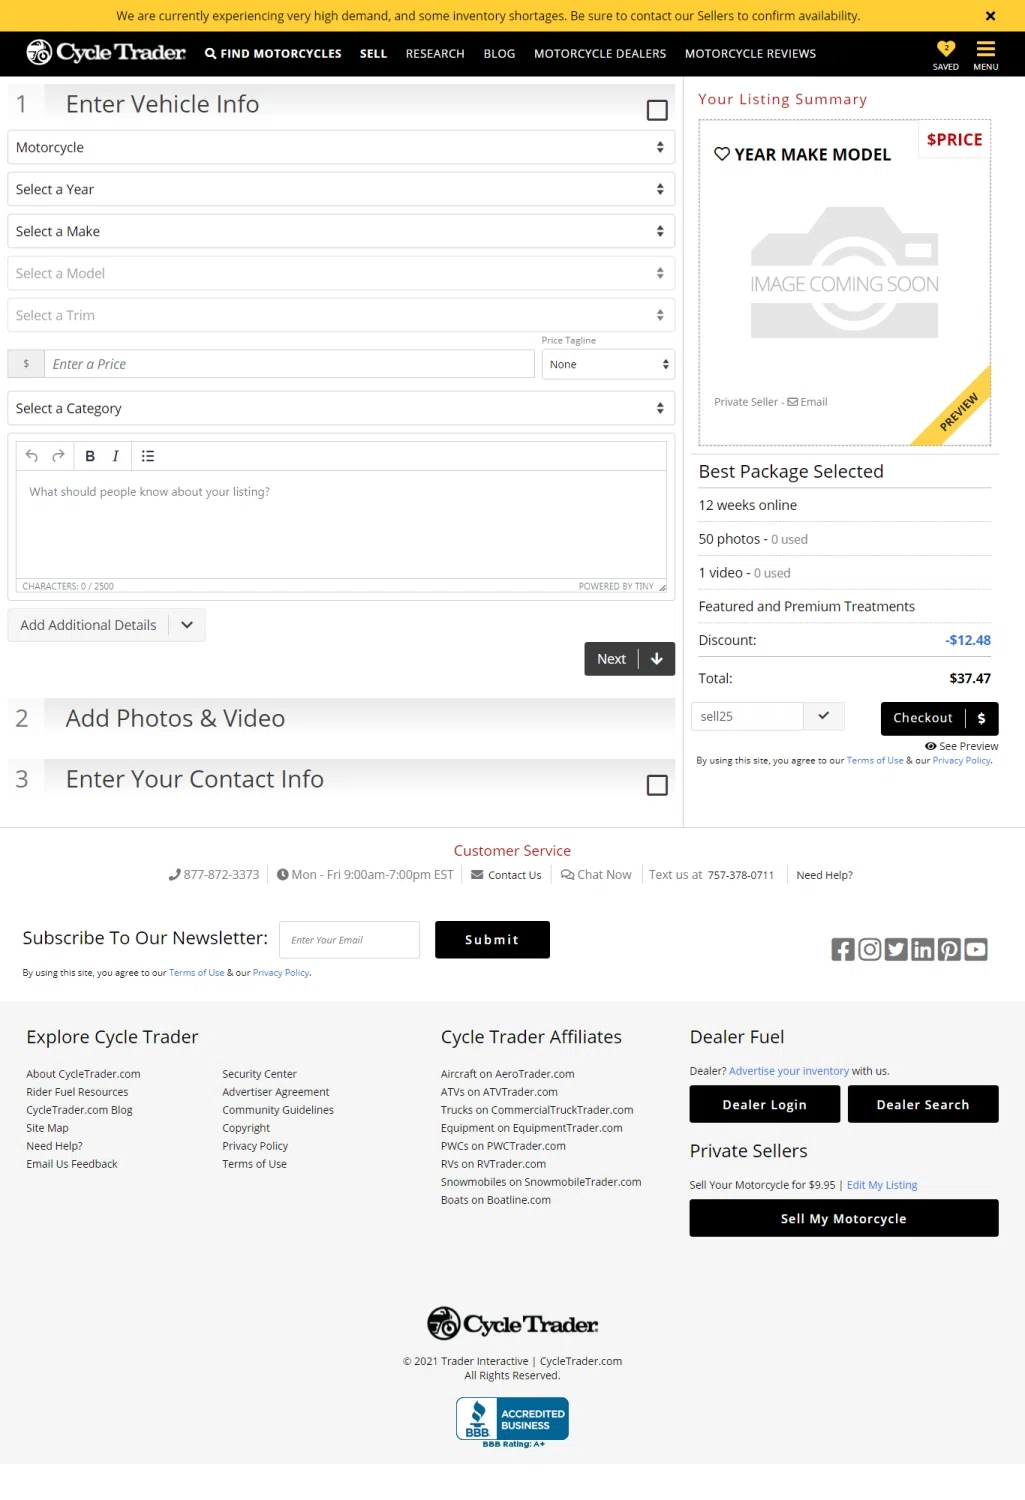
Task: Click the Sell My Motorcycle button
Action: [x=844, y=1218]
